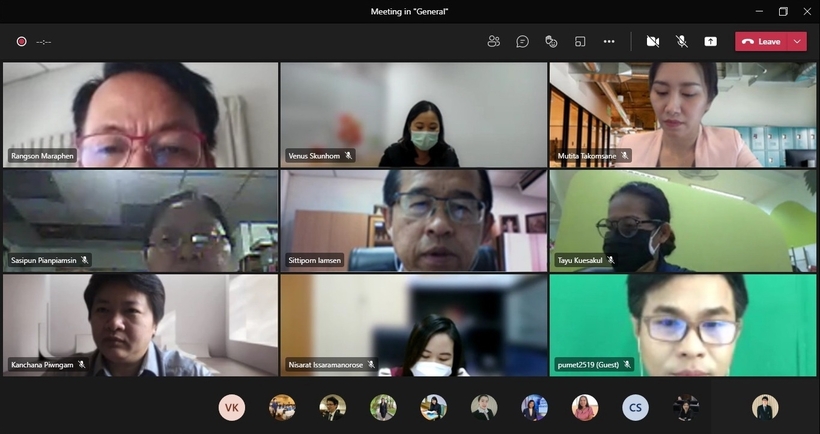
Task: Select Tayu Kuesakul video tile
Action: 682,221
